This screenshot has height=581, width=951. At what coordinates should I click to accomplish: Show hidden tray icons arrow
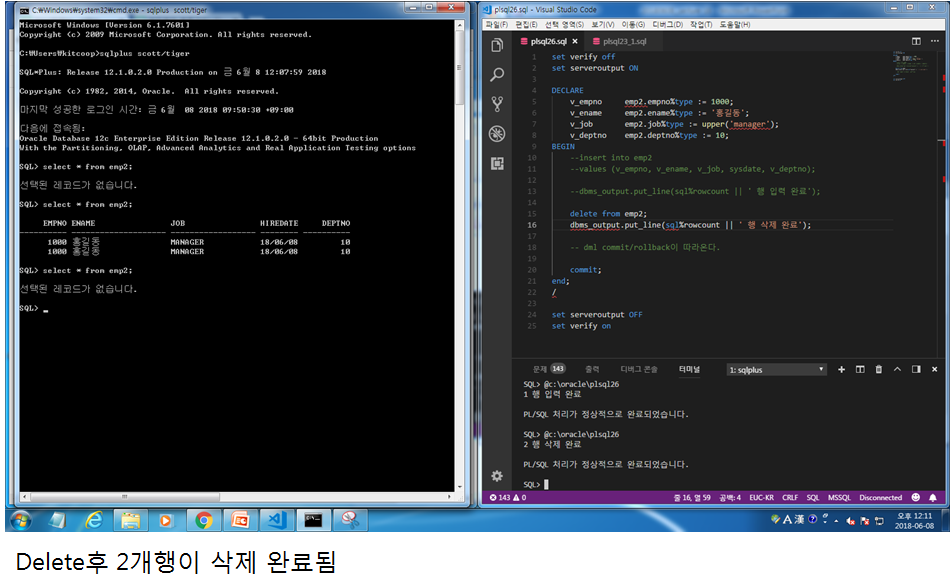(836, 520)
